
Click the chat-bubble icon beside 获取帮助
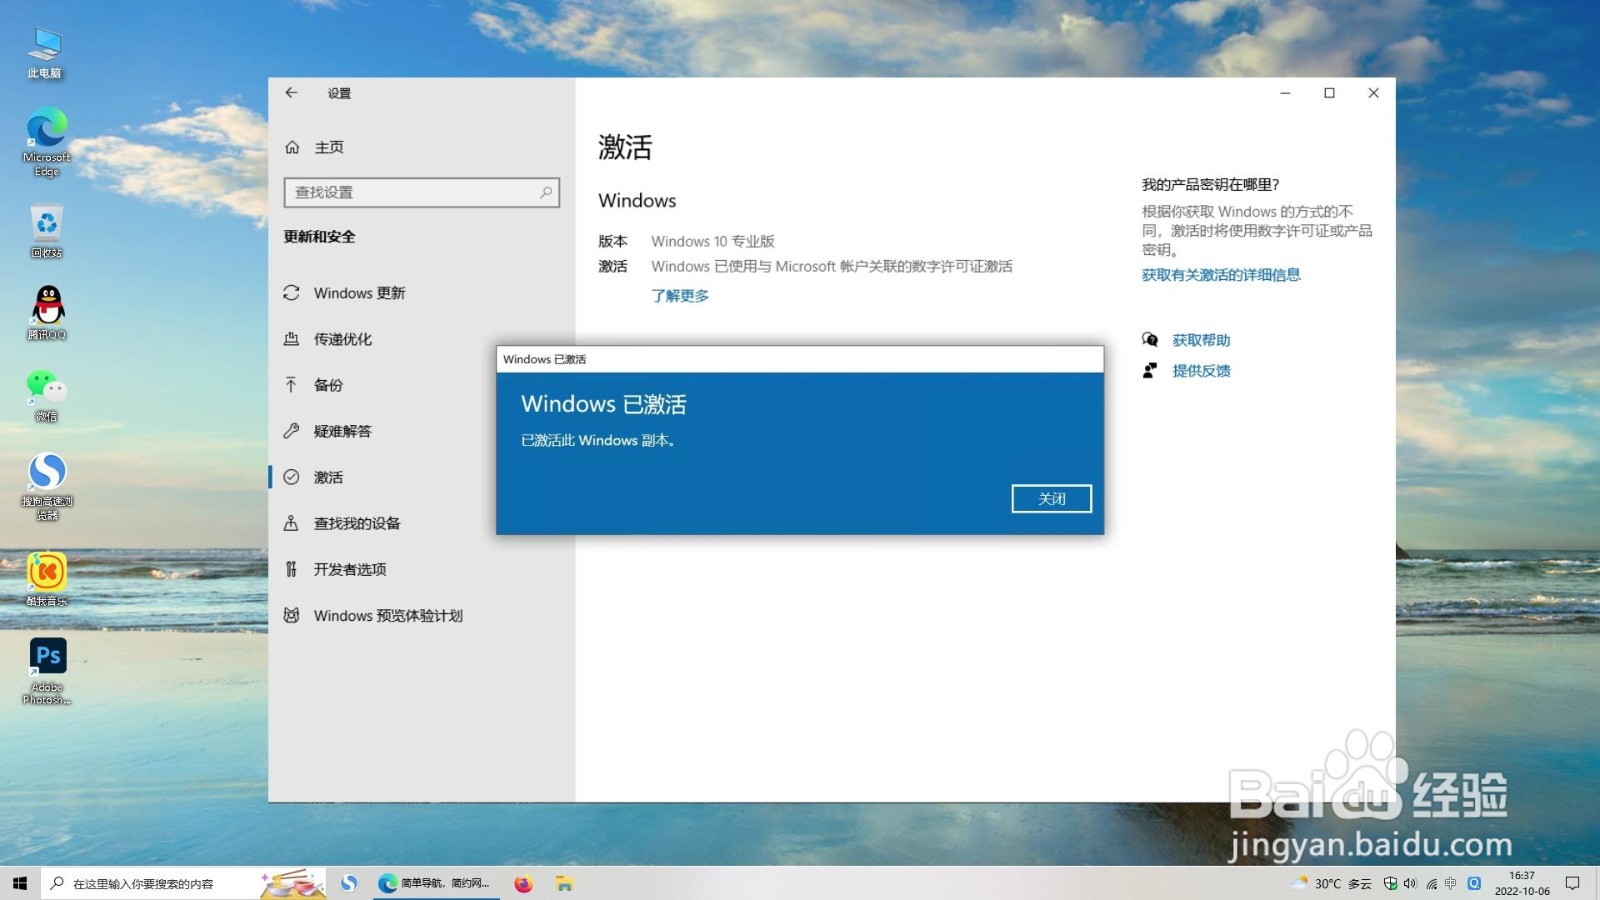1150,340
